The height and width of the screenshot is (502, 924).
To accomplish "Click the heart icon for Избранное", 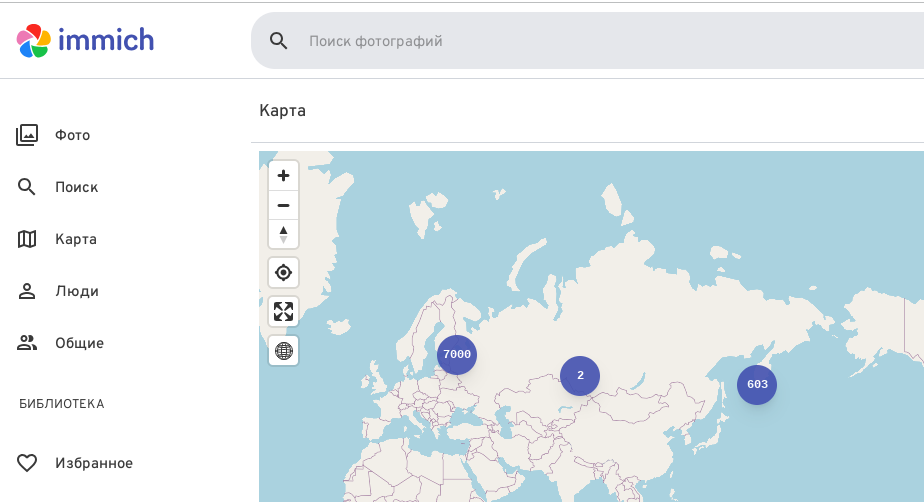I will pos(27,463).
